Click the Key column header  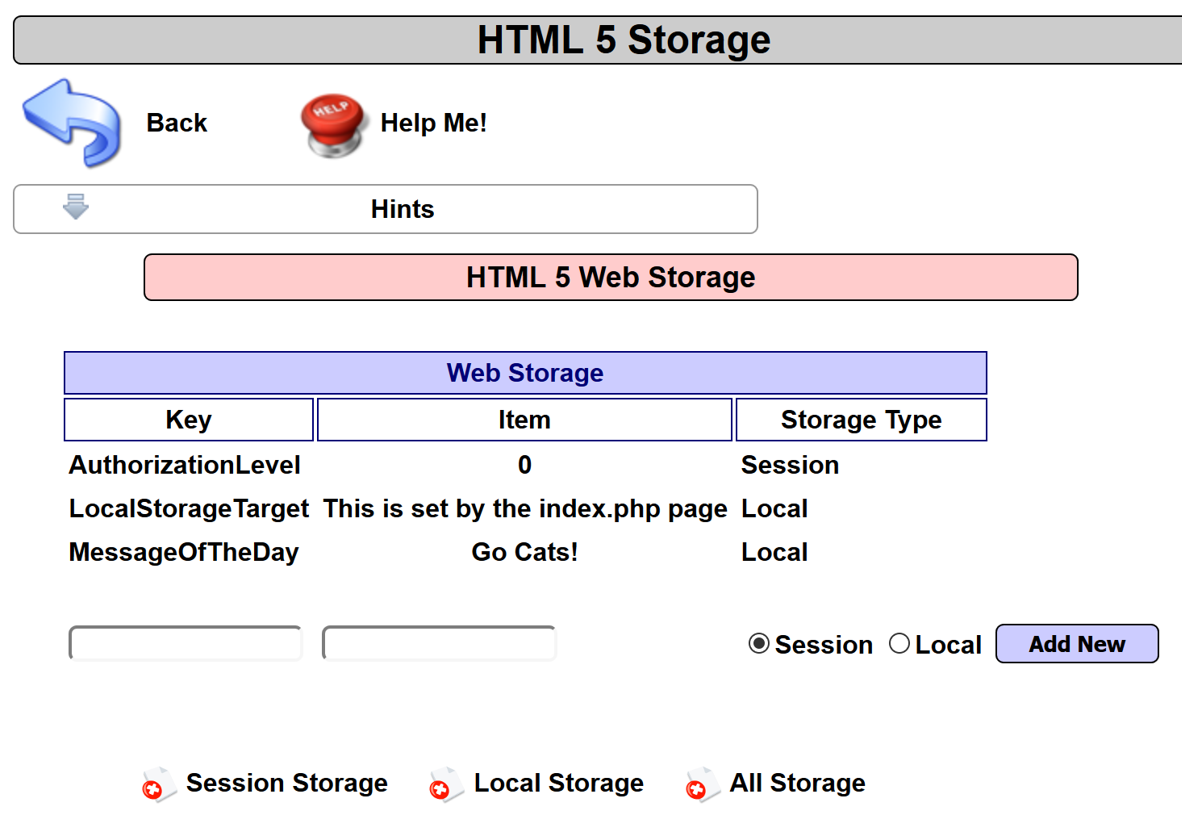(188, 420)
